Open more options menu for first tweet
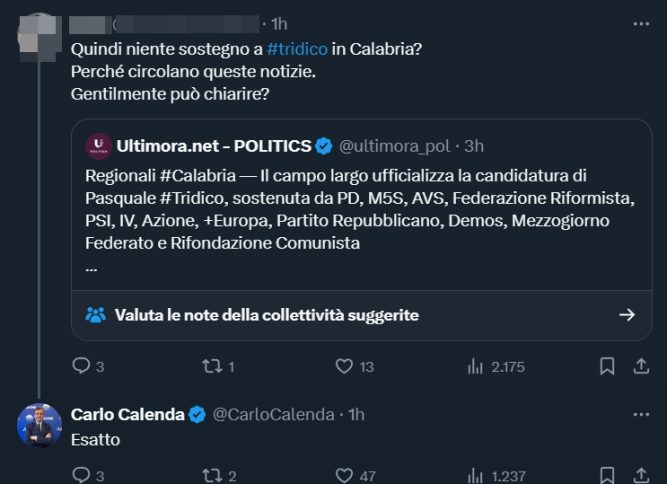The image size is (667, 484). click(x=640, y=22)
